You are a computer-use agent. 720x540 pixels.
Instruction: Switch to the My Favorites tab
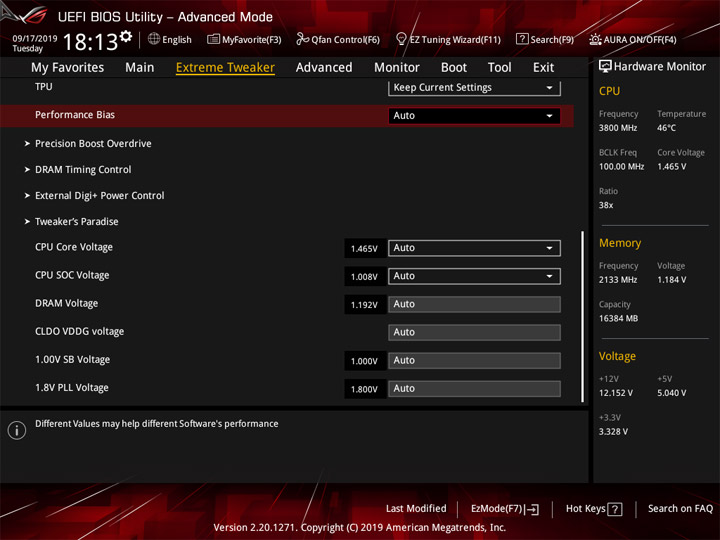[x=68, y=68]
